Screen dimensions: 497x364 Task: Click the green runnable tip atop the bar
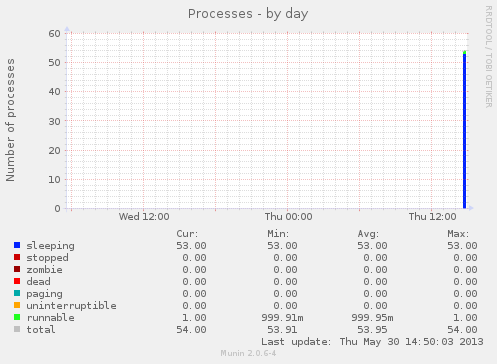pos(465,52)
